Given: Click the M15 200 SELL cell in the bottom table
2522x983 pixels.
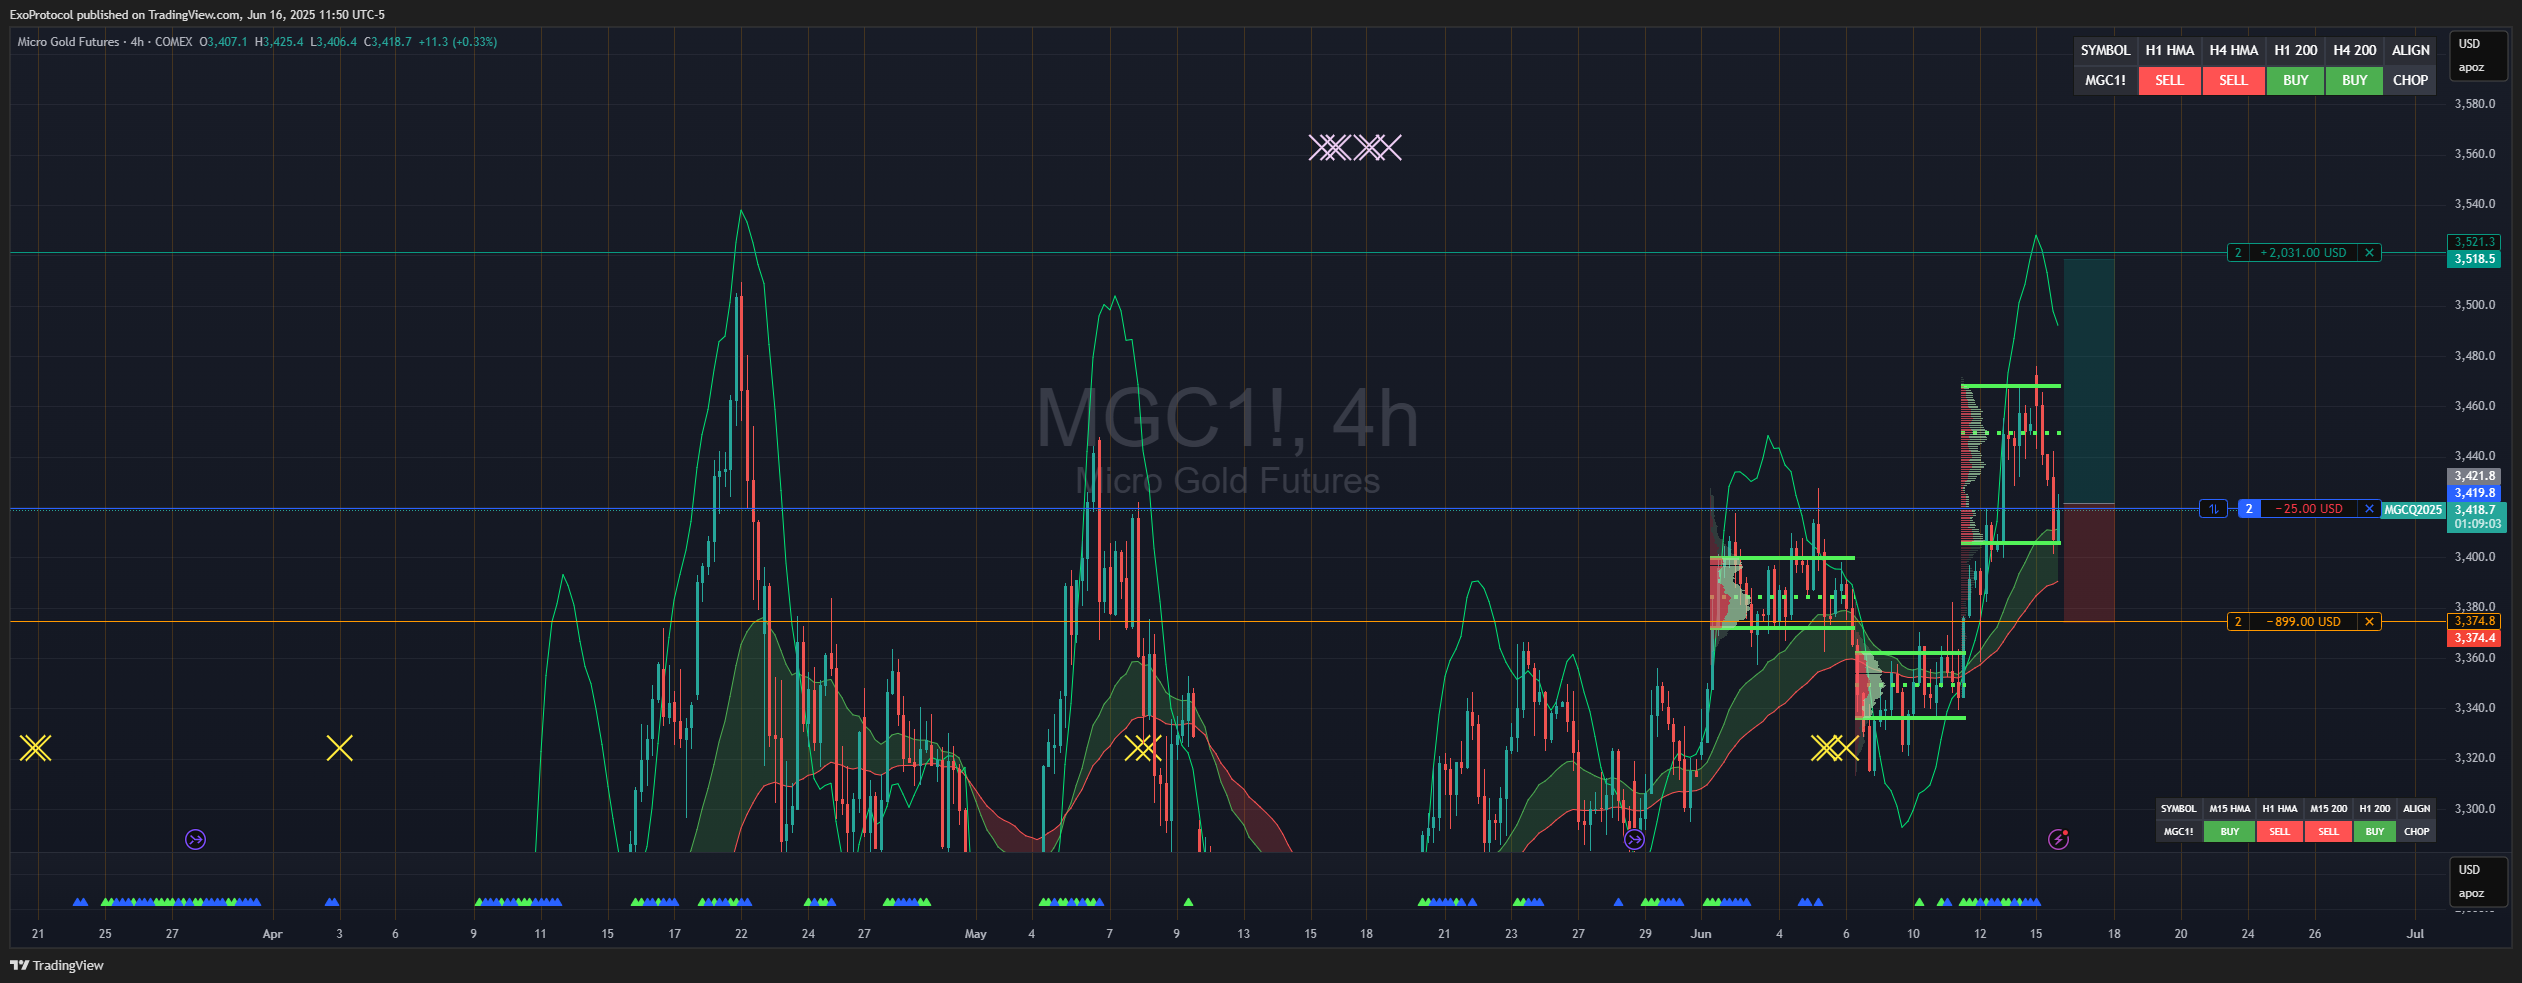Looking at the screenshot, I should pyautogui.click(x=2328, y=831).
